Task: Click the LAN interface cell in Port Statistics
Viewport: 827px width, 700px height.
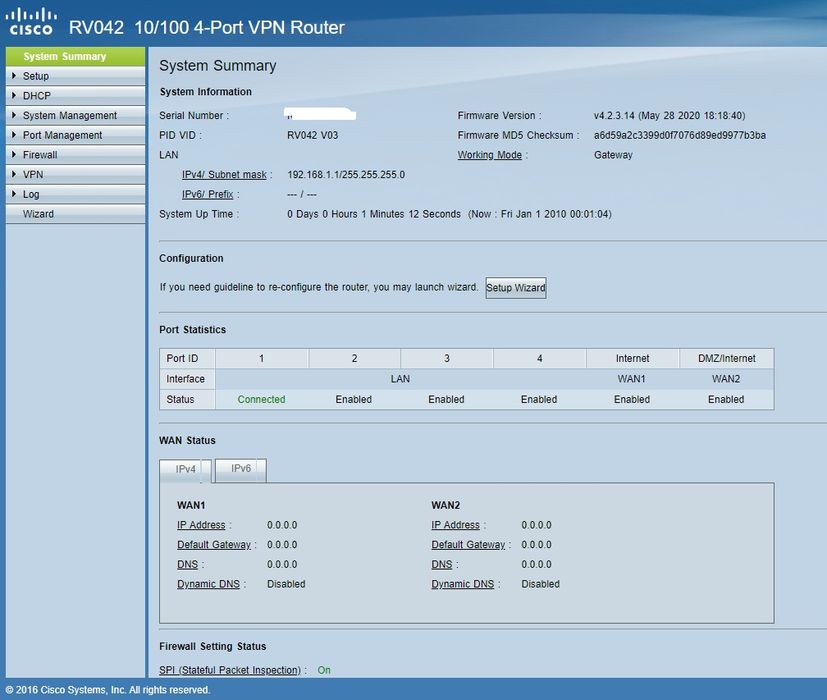Action: [x=400, y=379]
